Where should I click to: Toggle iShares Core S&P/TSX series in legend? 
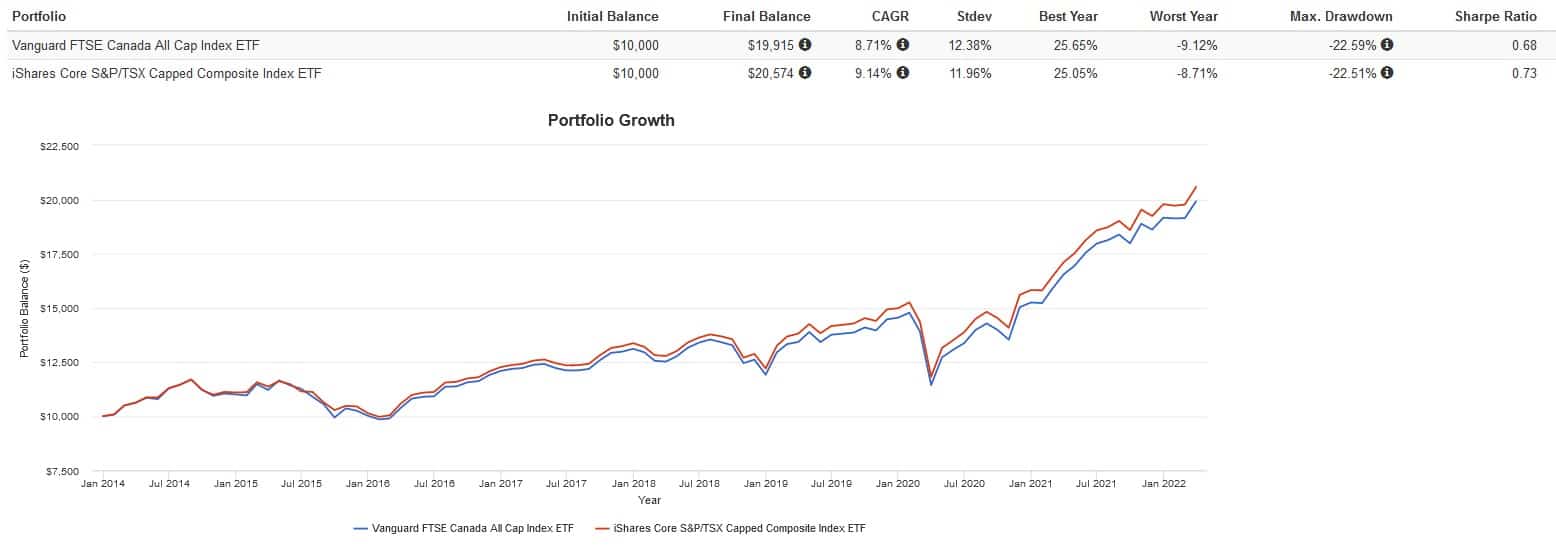(x=730, y=528)
